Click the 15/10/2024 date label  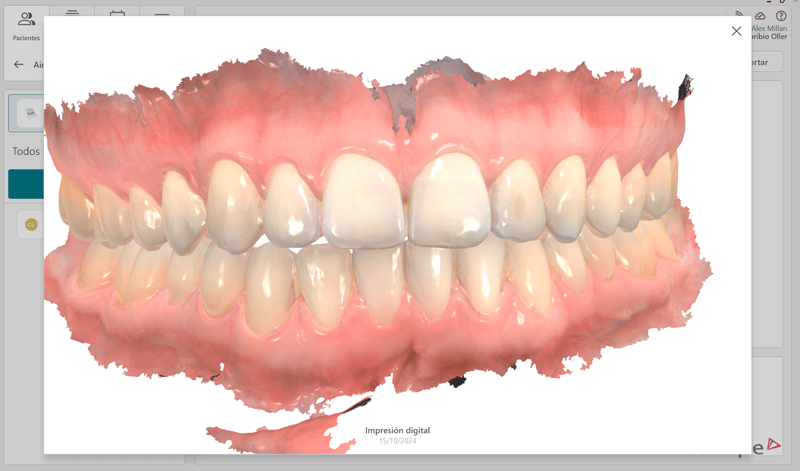(397, 441)
